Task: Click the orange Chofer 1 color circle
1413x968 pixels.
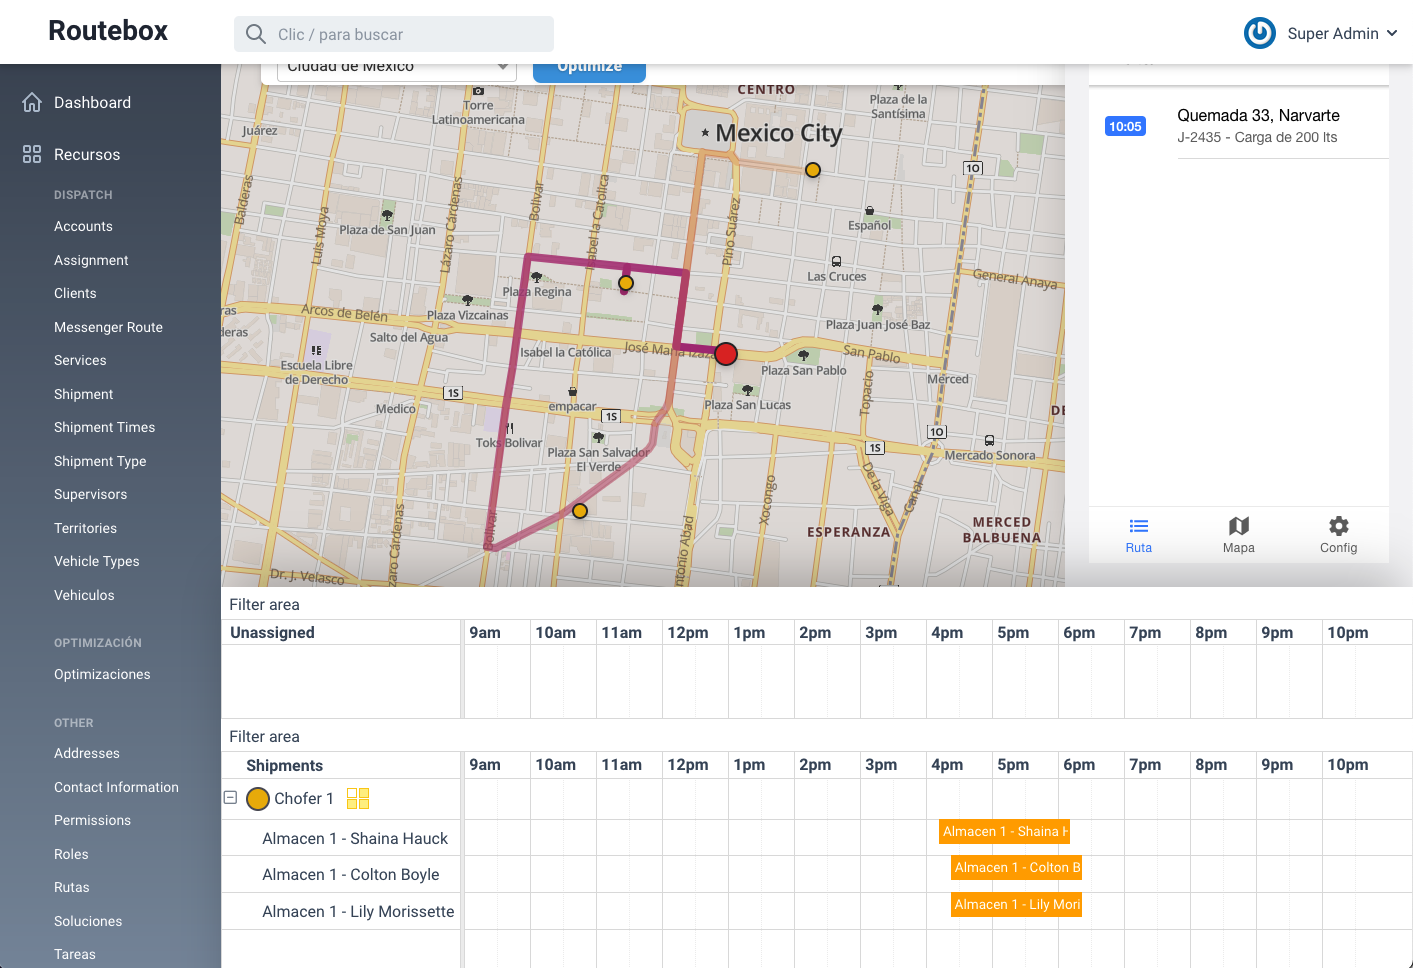Action: 258,799
